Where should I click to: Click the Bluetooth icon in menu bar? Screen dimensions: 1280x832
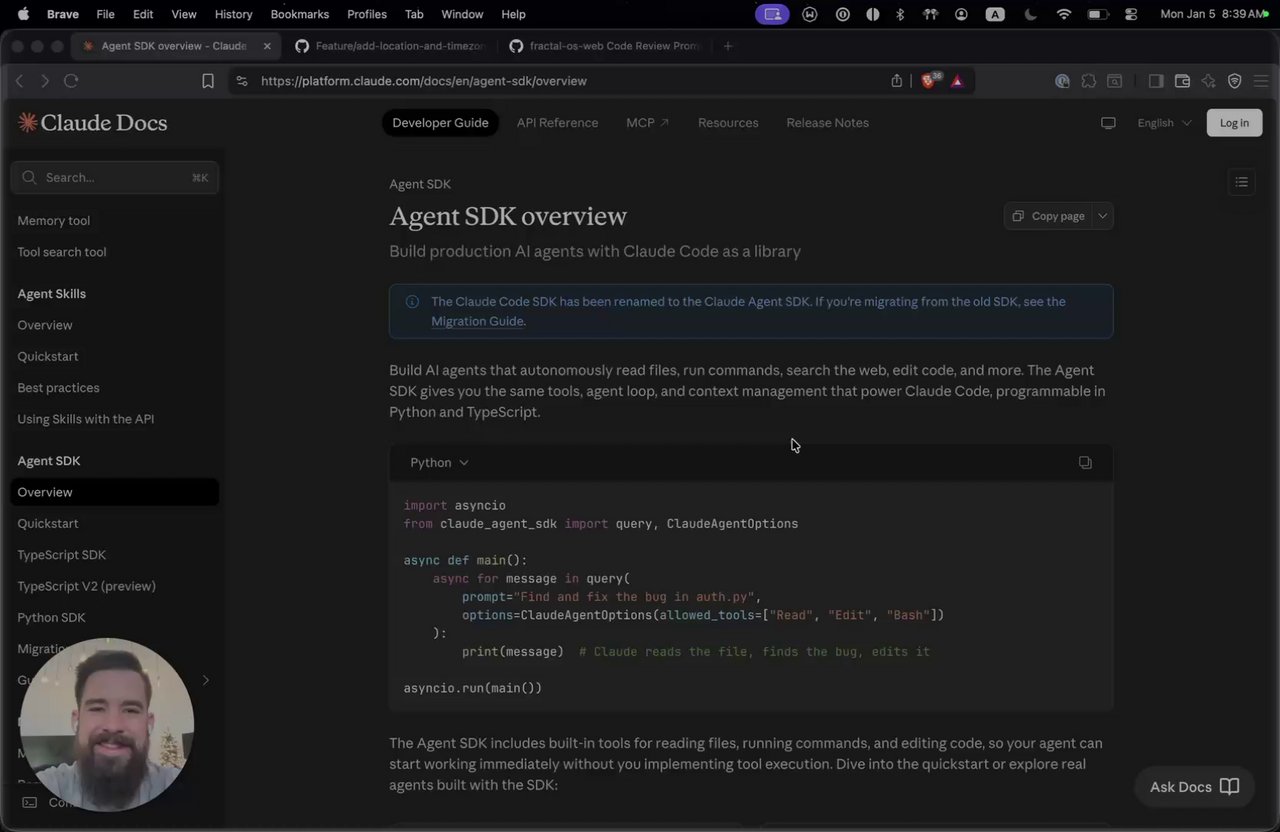(900, 14)
